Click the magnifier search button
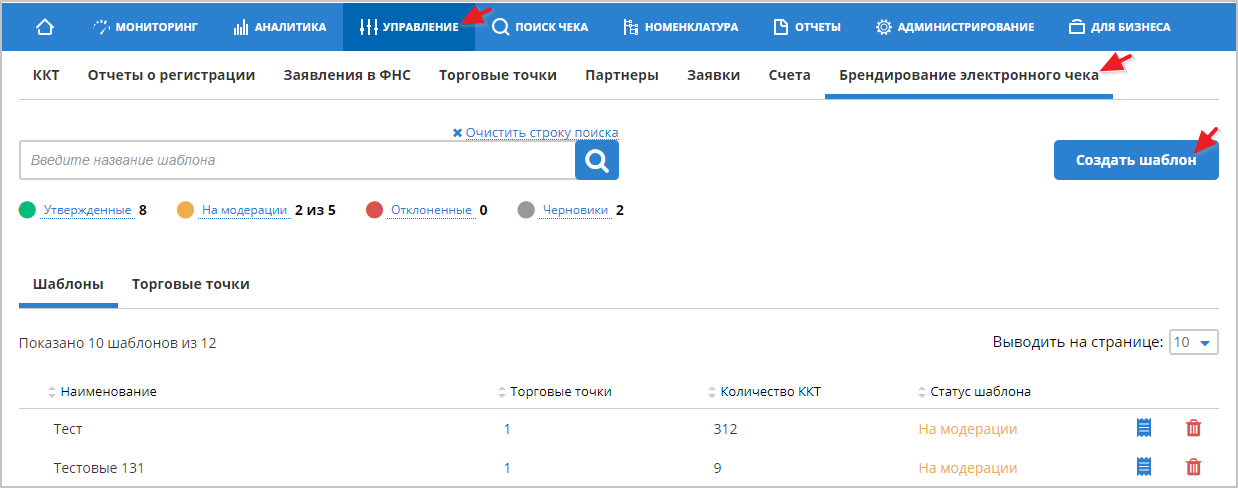The height and width of the screenshot is (488, 1238). (x=597, y=160)
